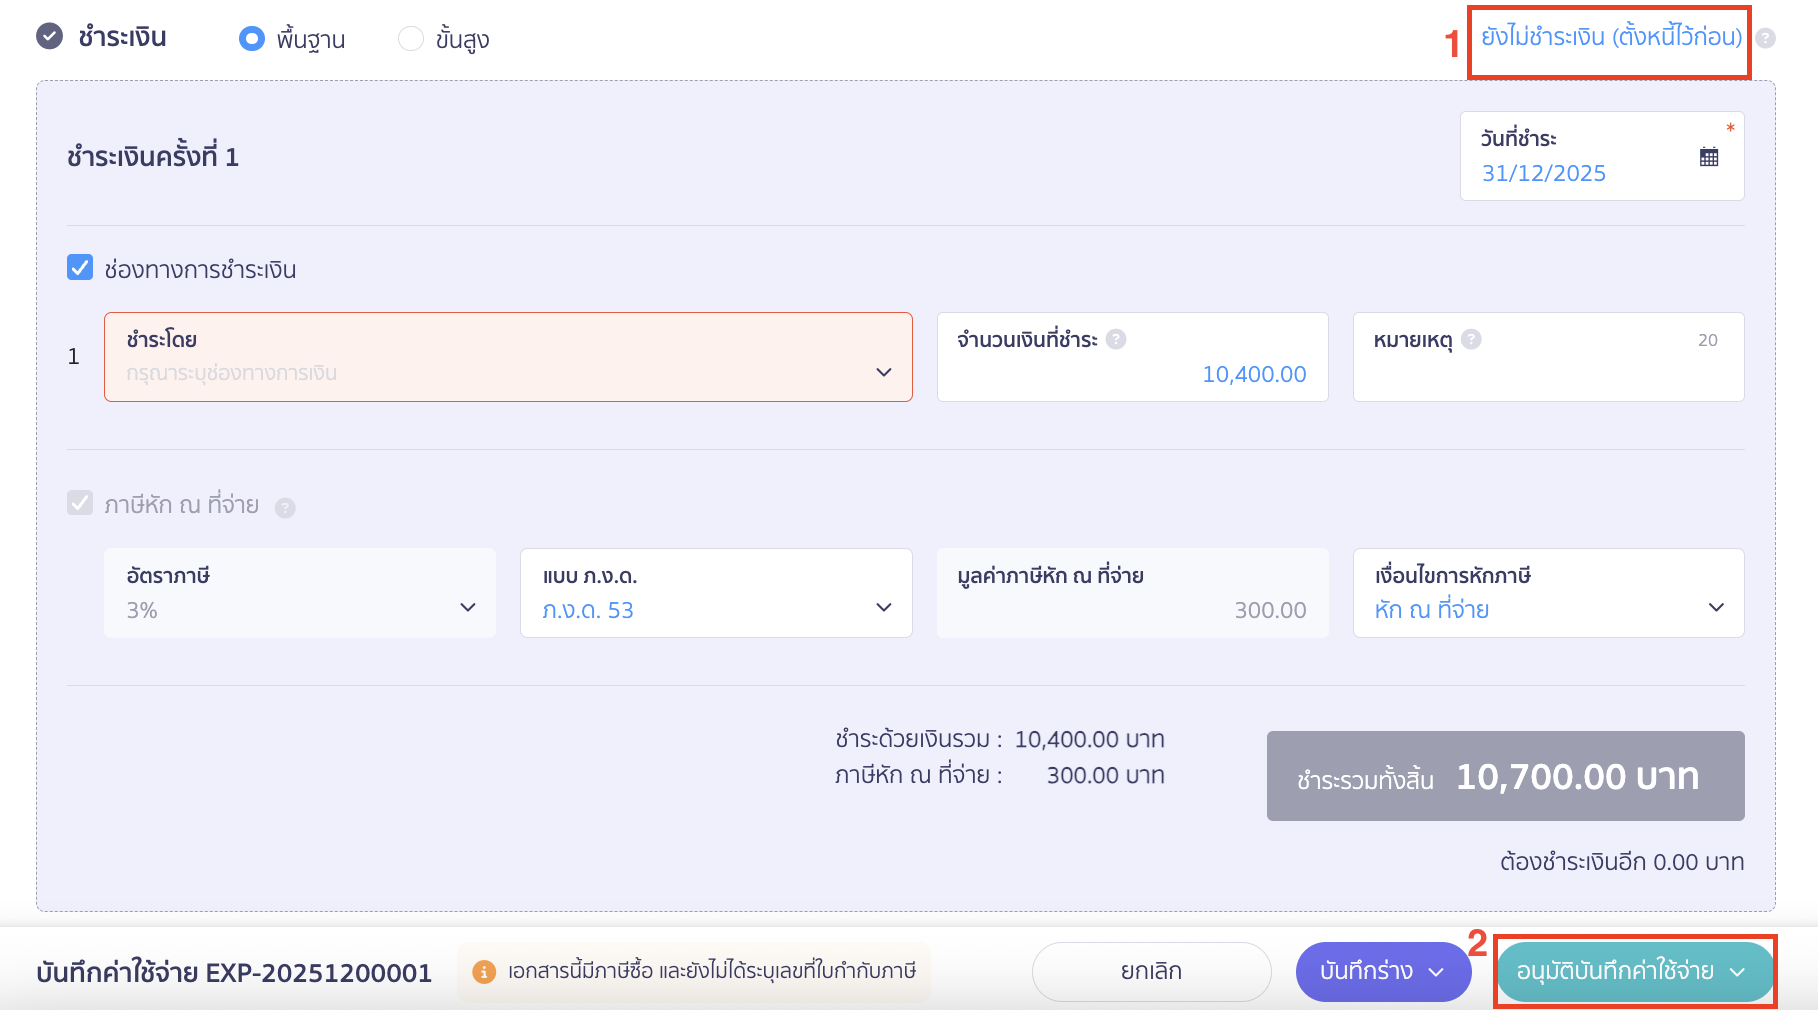The width and height of the screenshot is (1818, 1010).
Task: Click the orange info icon in warning
Action: pos(484,971)
